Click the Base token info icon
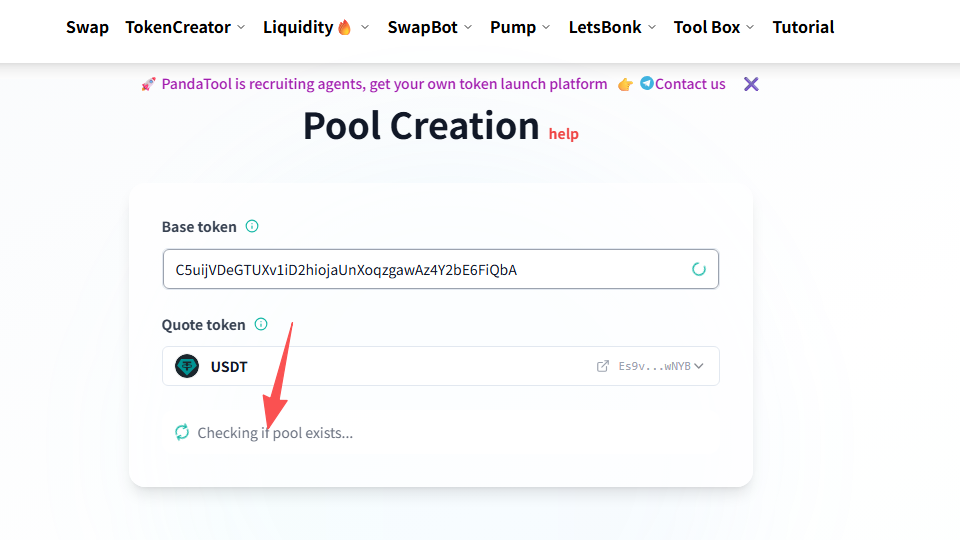 point(252,226)
